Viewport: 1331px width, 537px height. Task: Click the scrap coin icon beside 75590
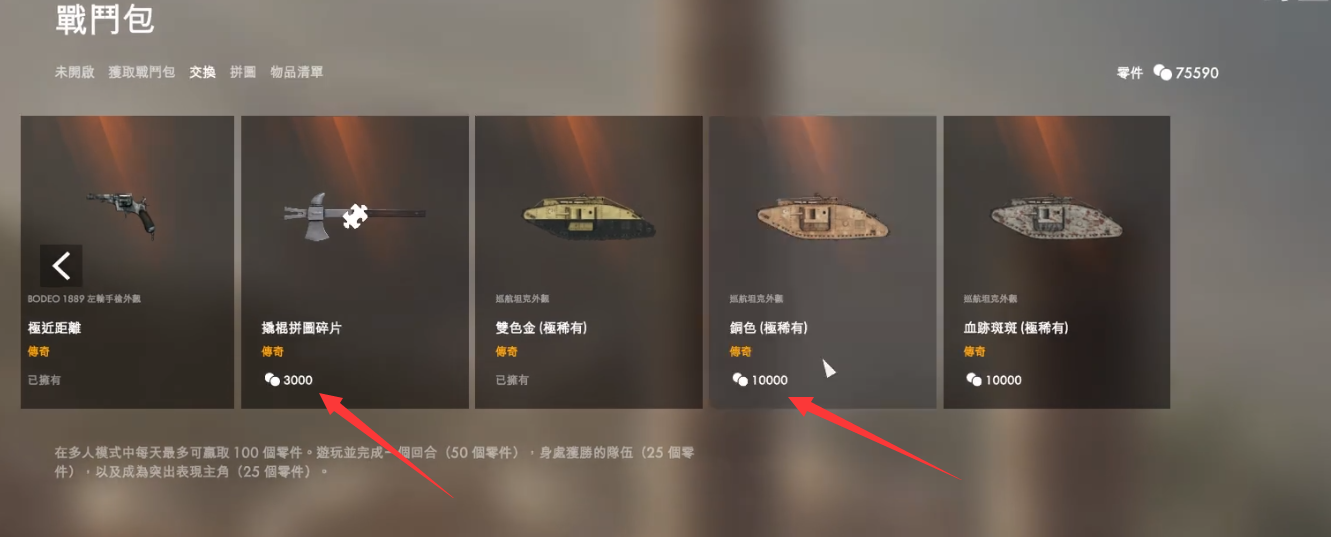(x=1162, y=73)
